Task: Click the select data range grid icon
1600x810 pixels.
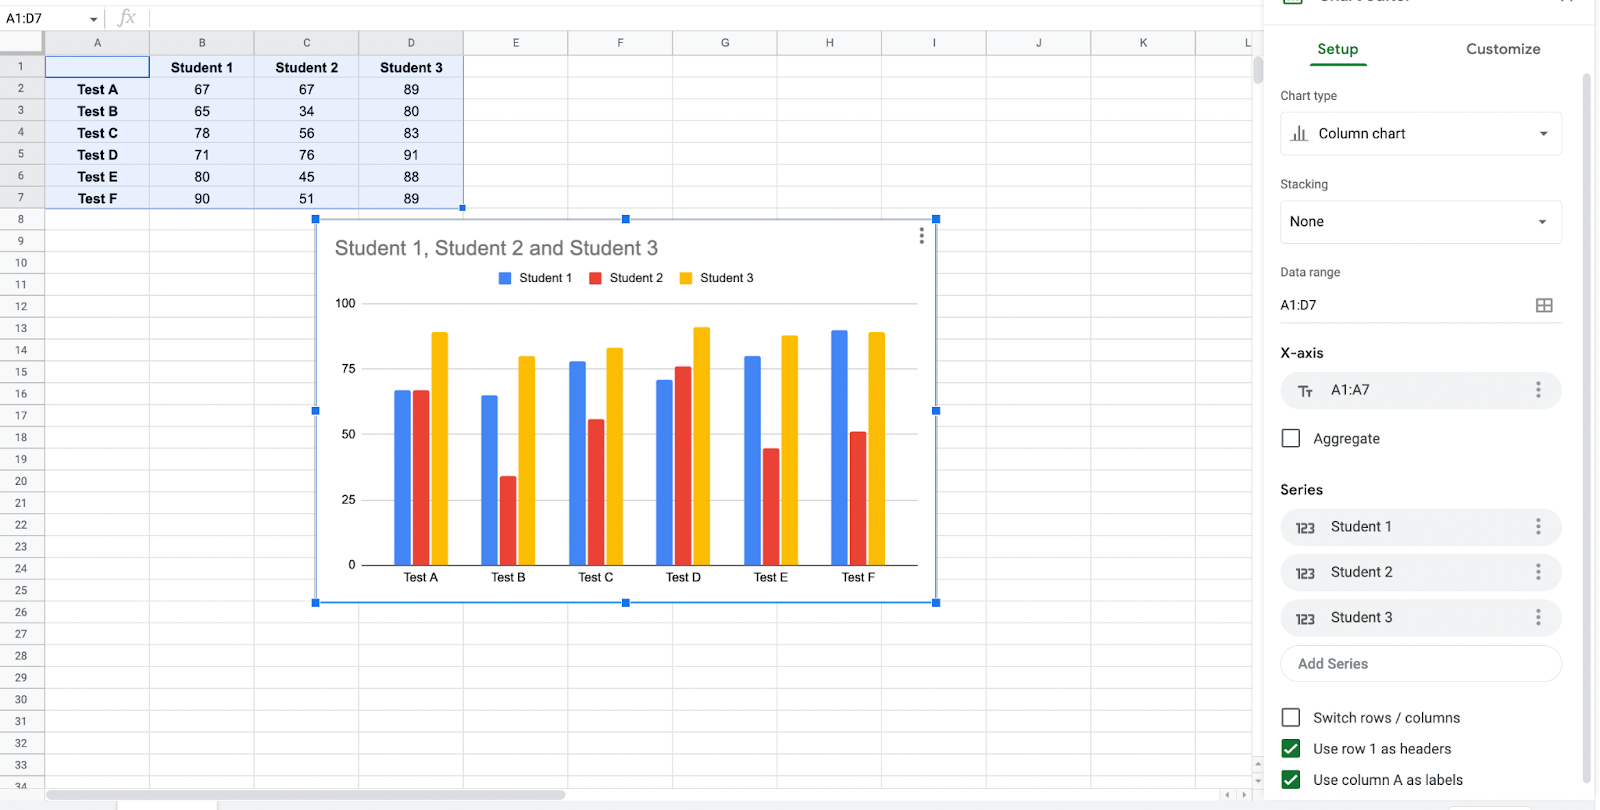Action: (1543, 305)
